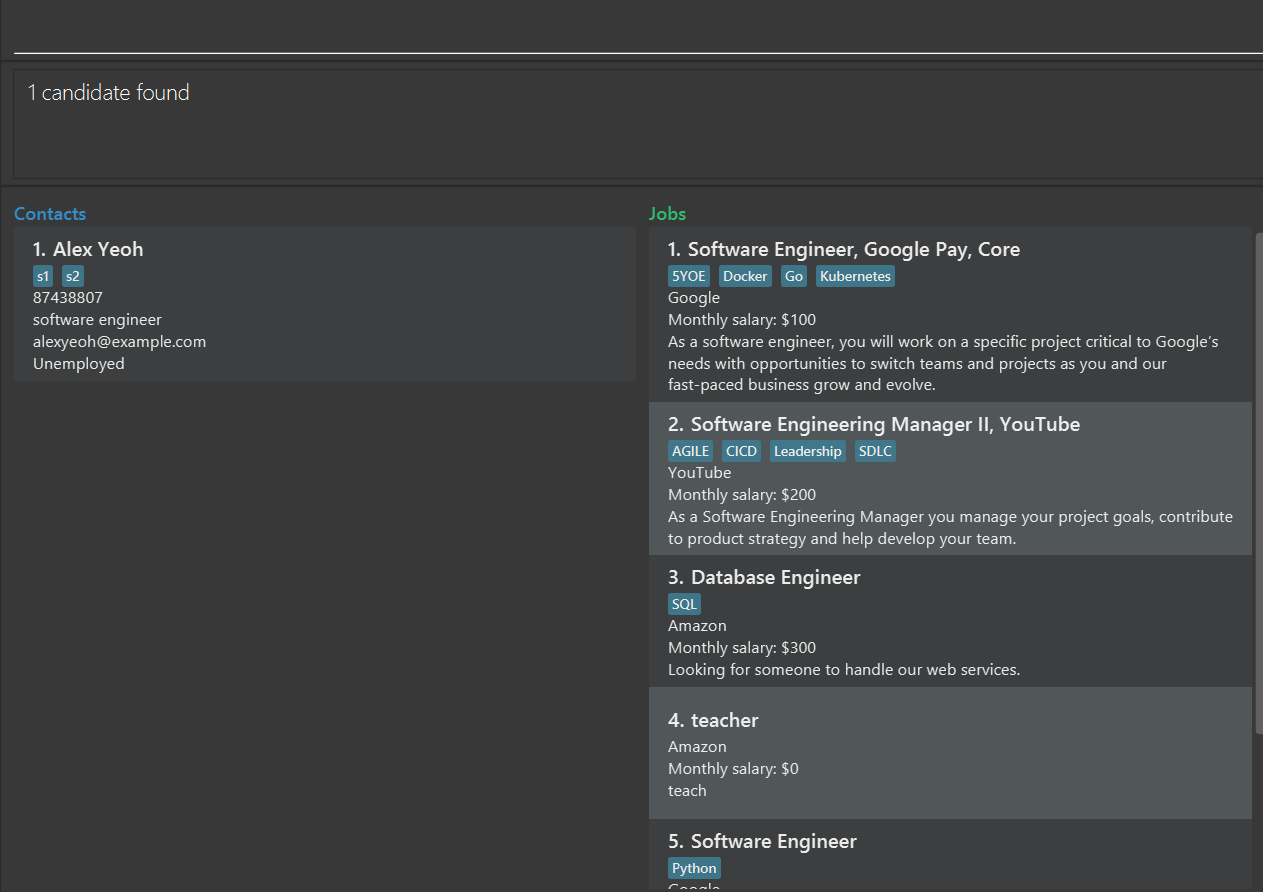Click 'Monthly salary: $200' text

click(742, 495)
